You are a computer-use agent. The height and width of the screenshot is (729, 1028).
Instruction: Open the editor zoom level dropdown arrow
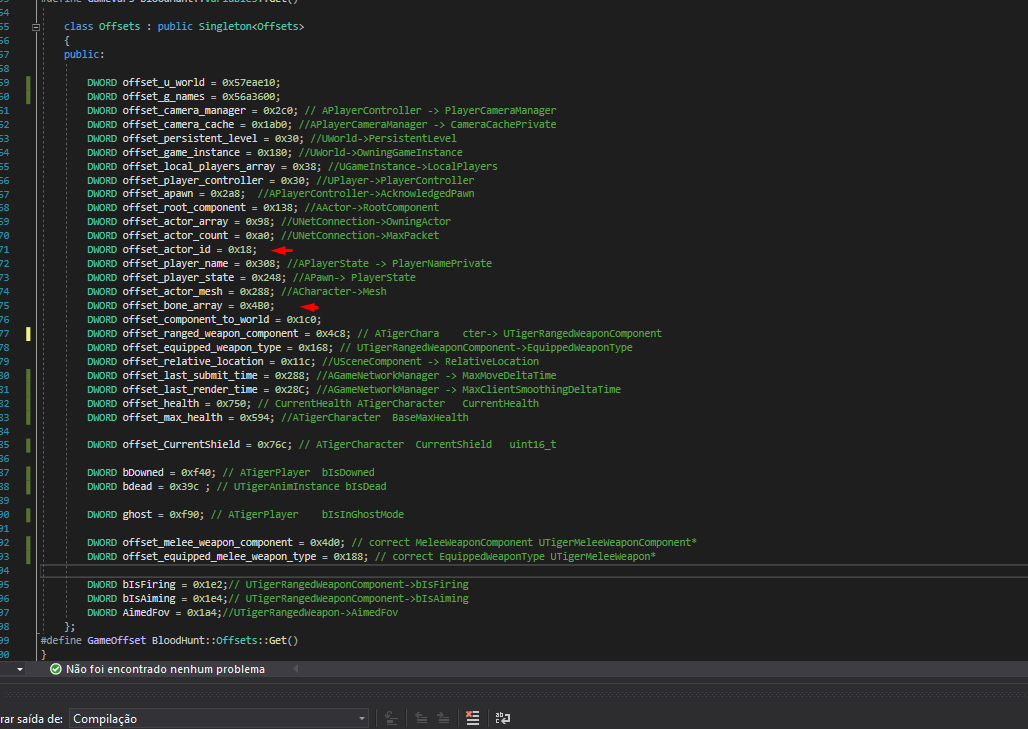[x=20, y=669]
